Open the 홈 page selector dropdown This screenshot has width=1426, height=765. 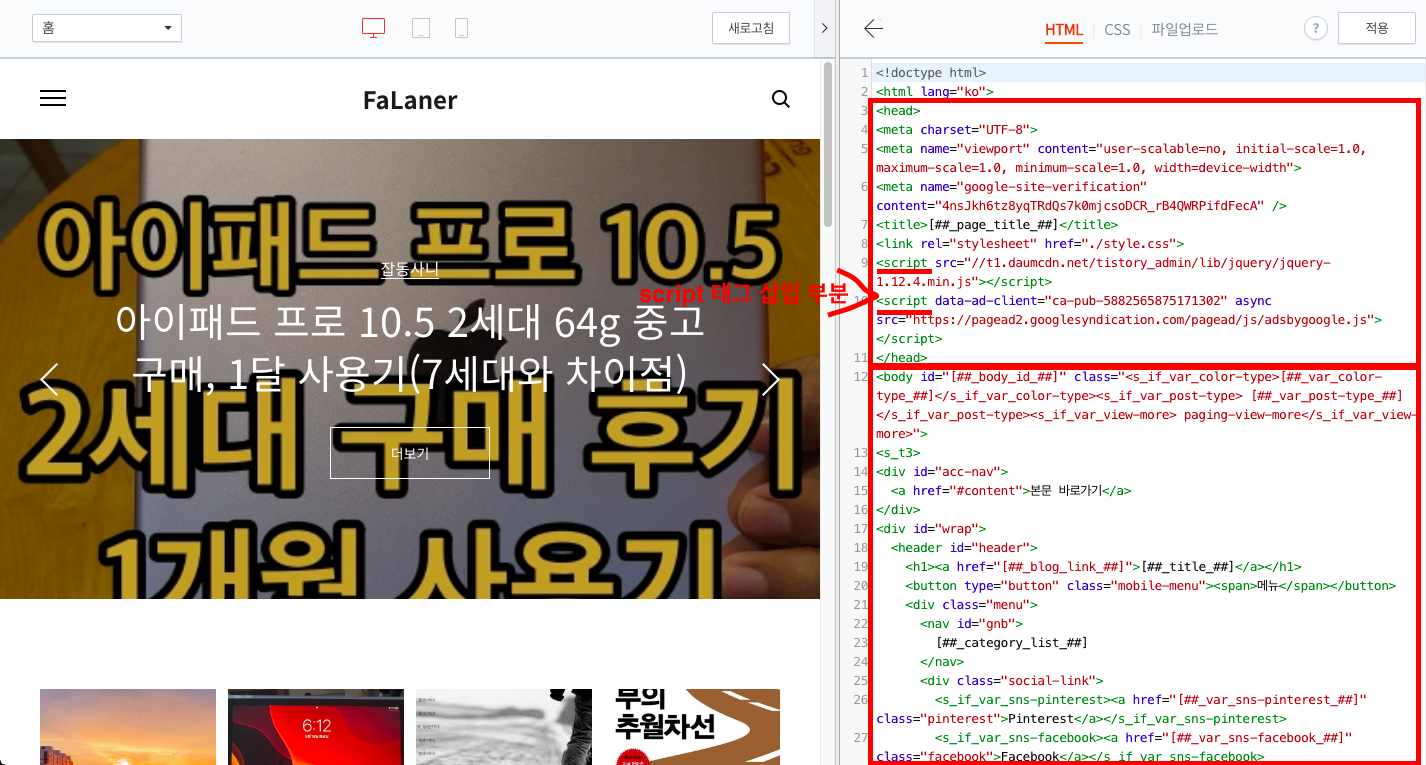click(107, 28)
